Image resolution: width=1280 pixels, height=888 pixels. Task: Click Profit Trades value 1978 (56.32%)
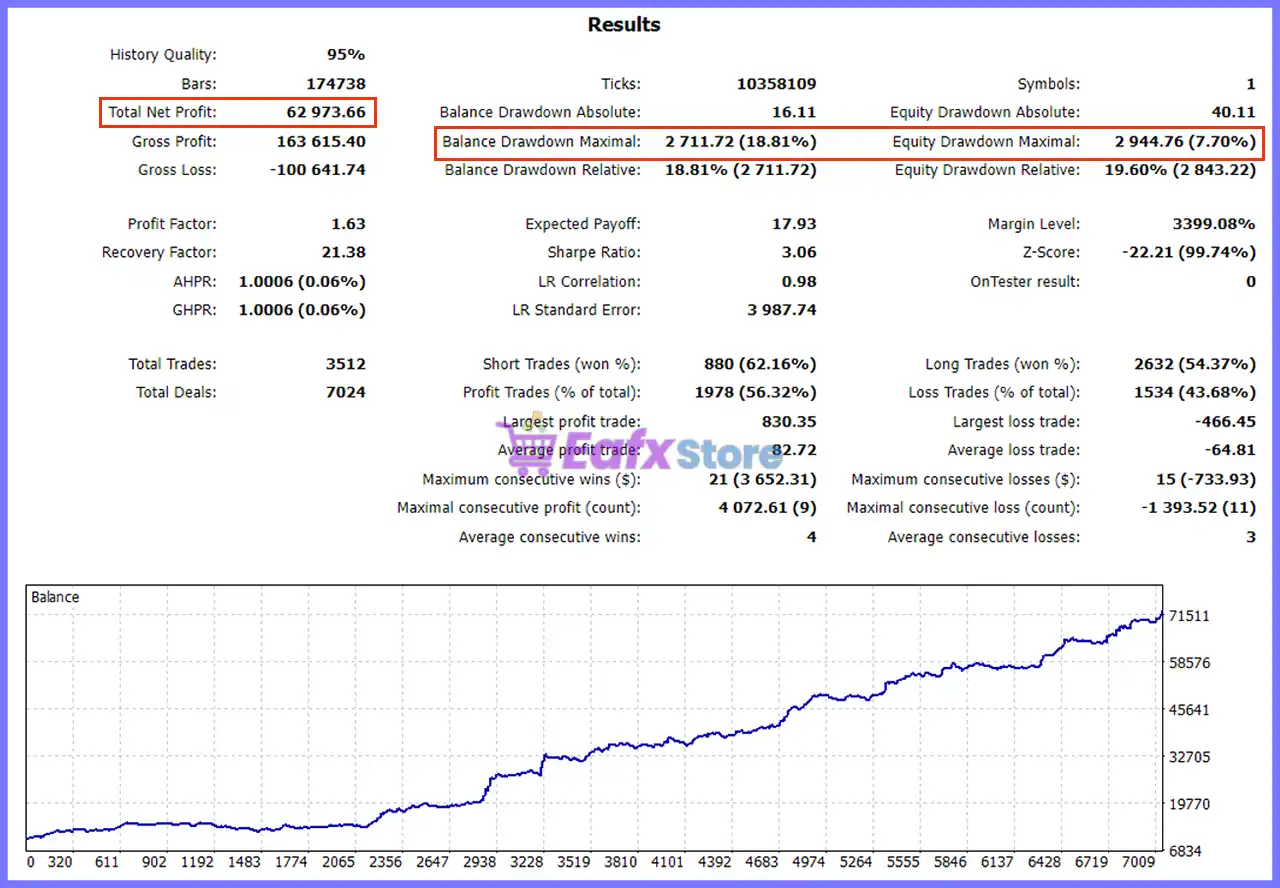coord(756,392)
